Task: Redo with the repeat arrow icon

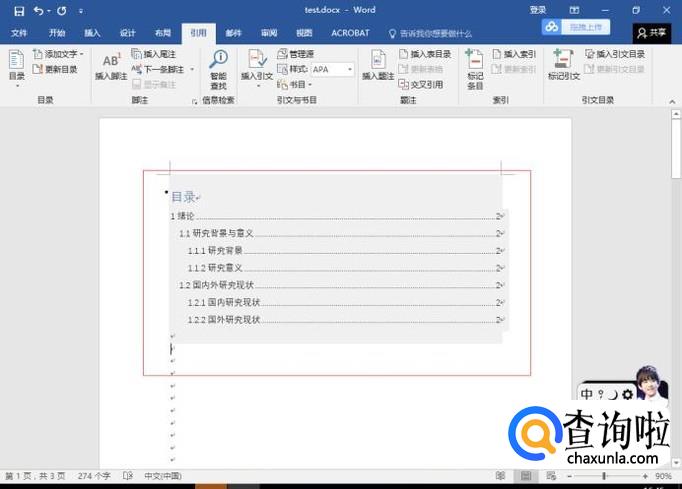Action: pos(62,11)
